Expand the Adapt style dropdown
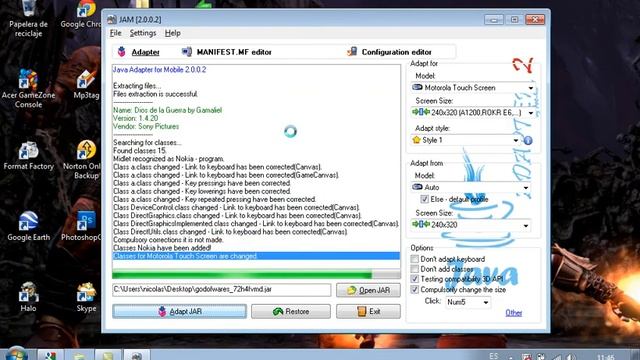This screenshot has width=640, height=360. coord(516,140)
